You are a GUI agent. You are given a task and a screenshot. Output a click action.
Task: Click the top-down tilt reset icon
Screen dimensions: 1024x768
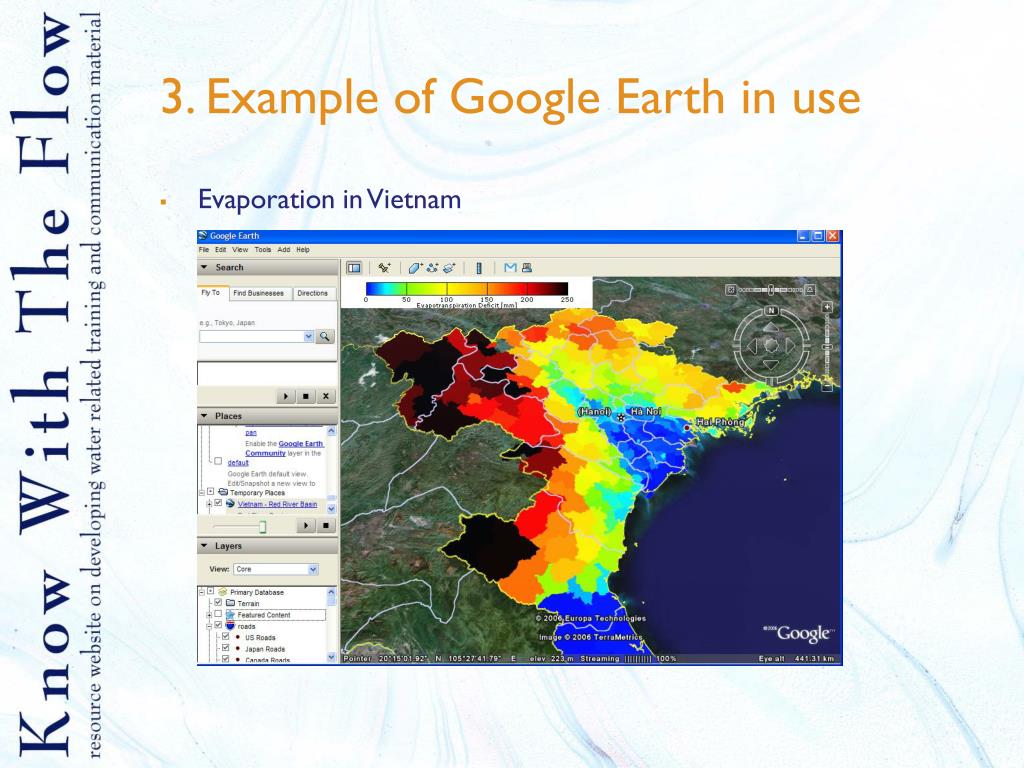point(731,289)
